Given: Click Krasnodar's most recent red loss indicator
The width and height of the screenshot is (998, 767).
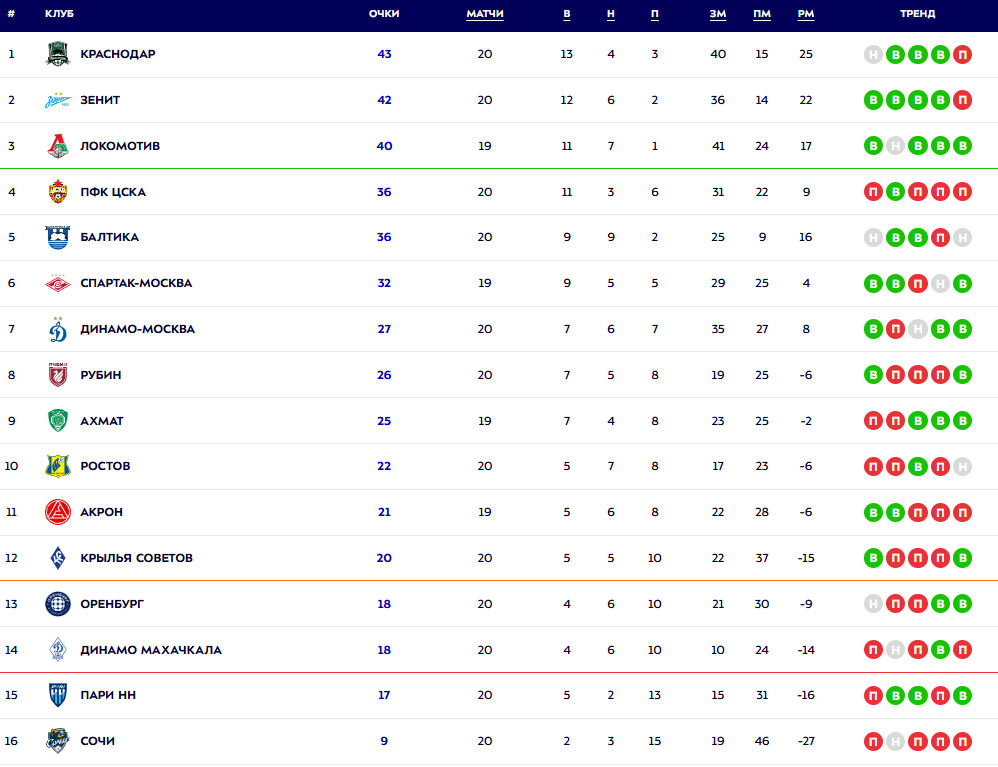Looking at the screenshot, I should pos(962,54).
